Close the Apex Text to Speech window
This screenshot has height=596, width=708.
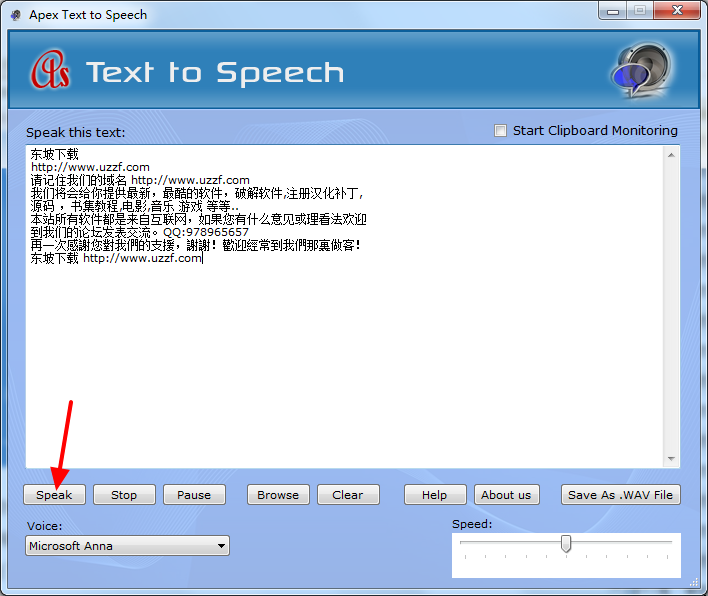pyautogui.click(x=677, y=11)
